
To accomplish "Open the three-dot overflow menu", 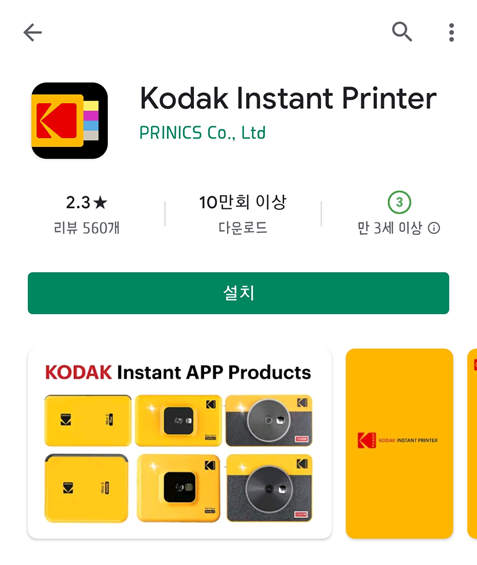I will tap(451, 32).
